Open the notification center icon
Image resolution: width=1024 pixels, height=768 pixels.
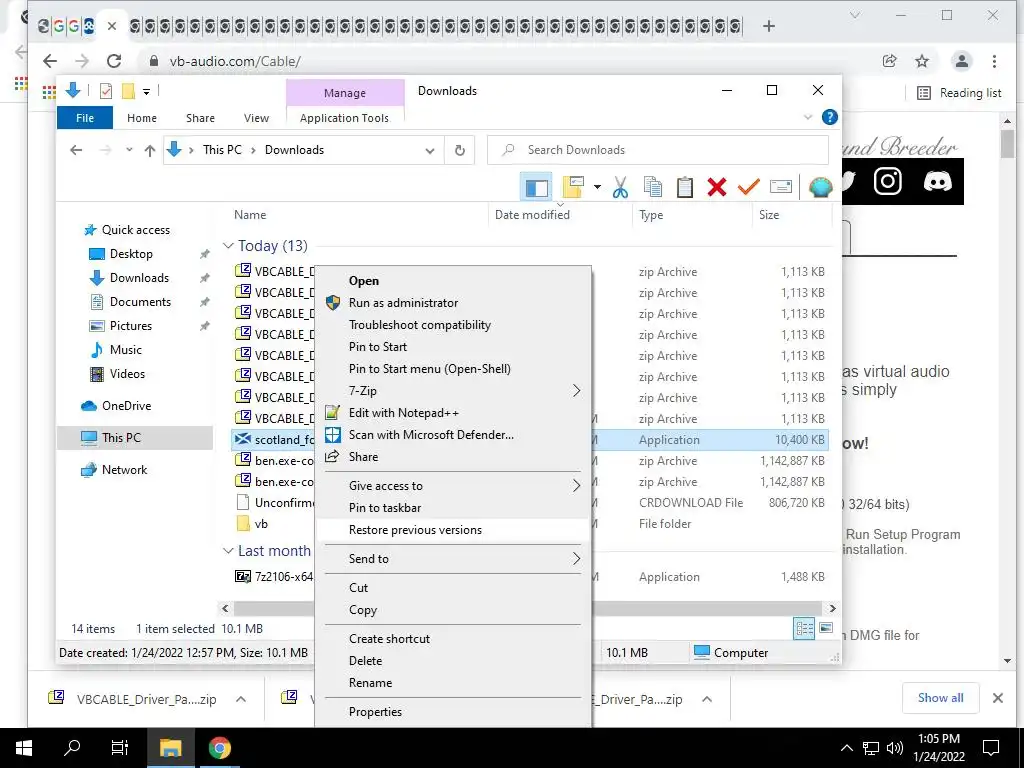(991, 748)
